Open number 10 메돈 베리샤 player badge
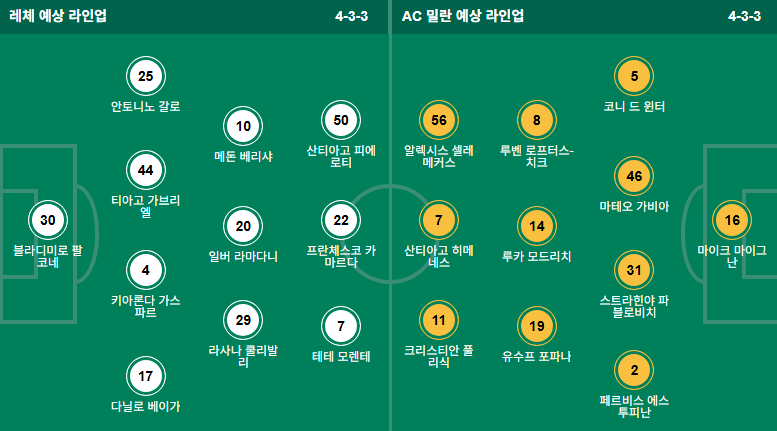The image size is (777, 431). 243,126
